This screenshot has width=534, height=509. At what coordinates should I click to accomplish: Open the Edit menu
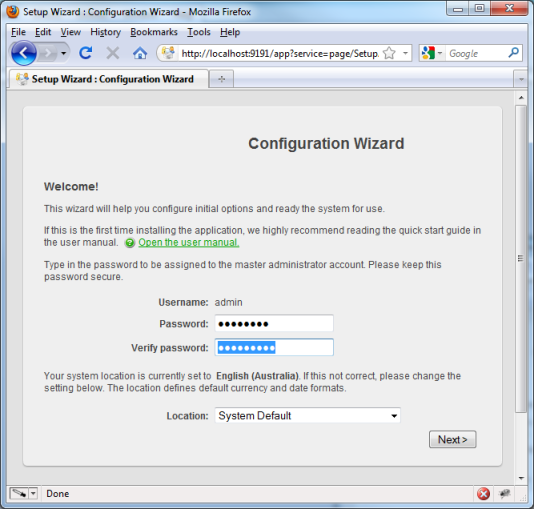point(43,32)
